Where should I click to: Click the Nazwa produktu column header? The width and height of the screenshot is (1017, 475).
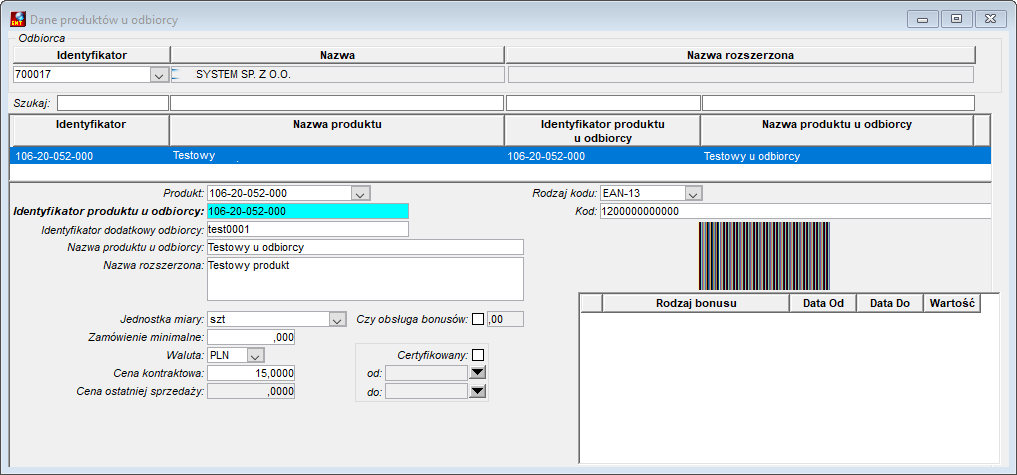tap(337, 130)
